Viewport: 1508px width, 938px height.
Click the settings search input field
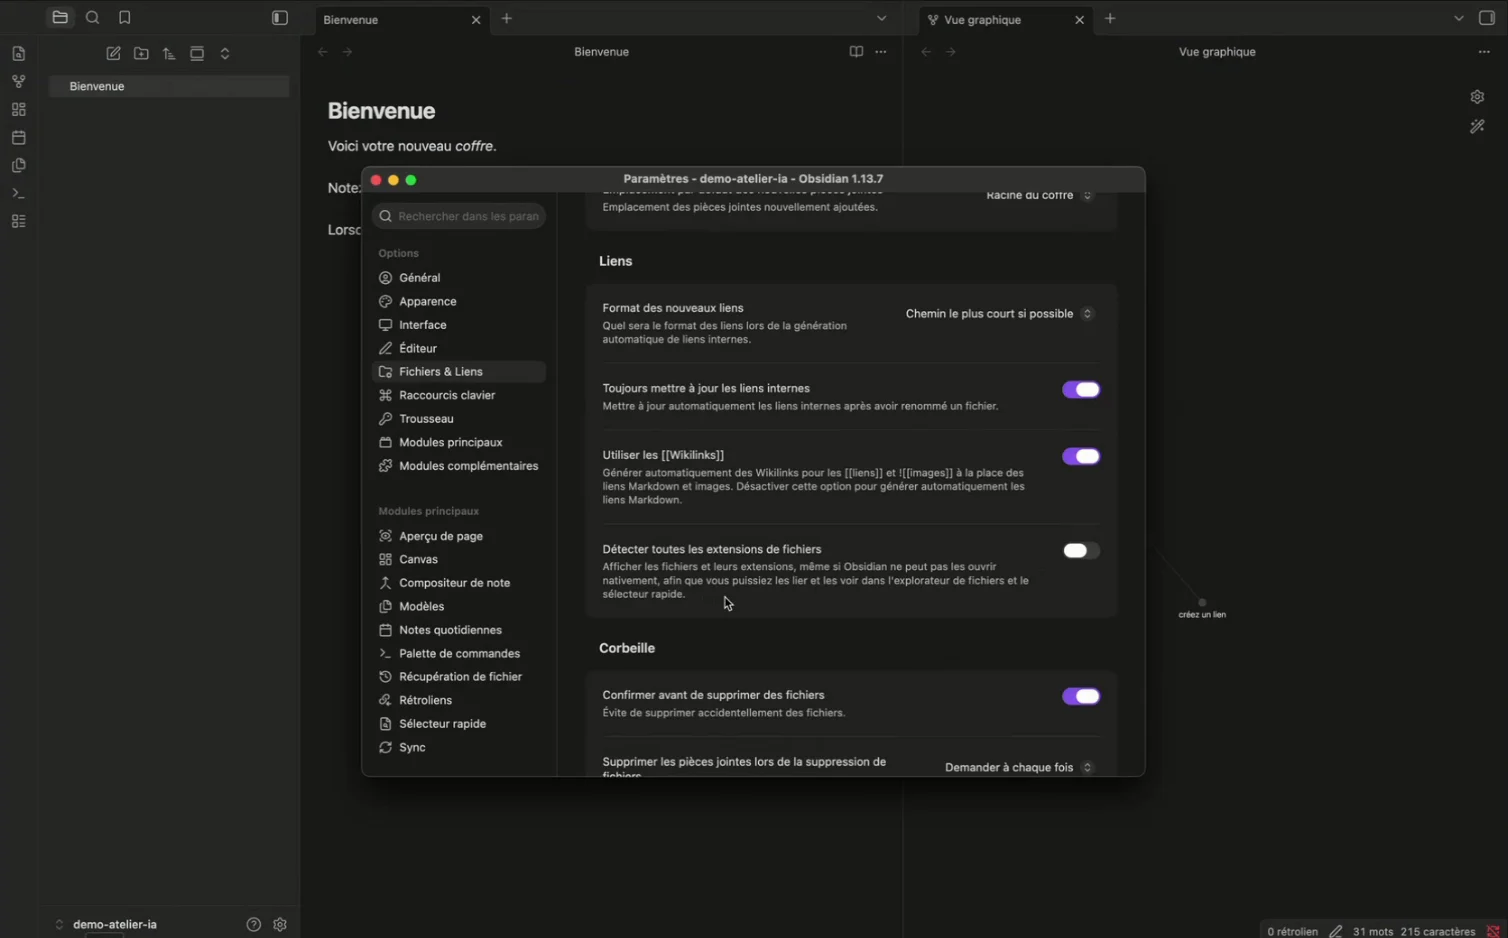point(459,216)
